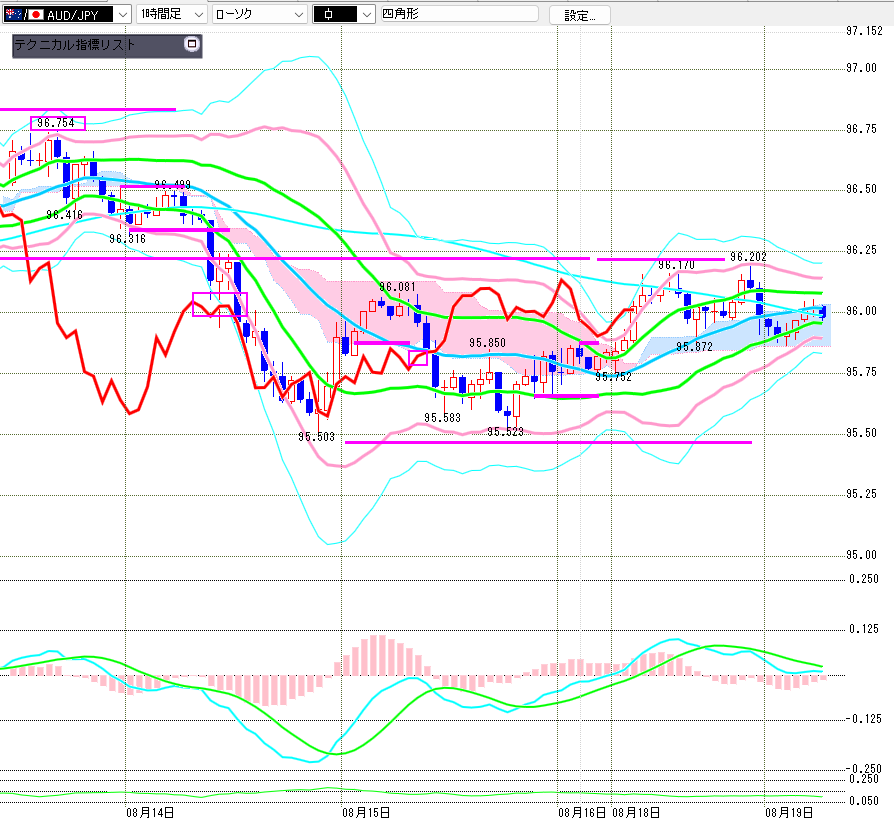Click the 08月19日 date label
Viewport: 894px width, 819px height.
[789, 813]
